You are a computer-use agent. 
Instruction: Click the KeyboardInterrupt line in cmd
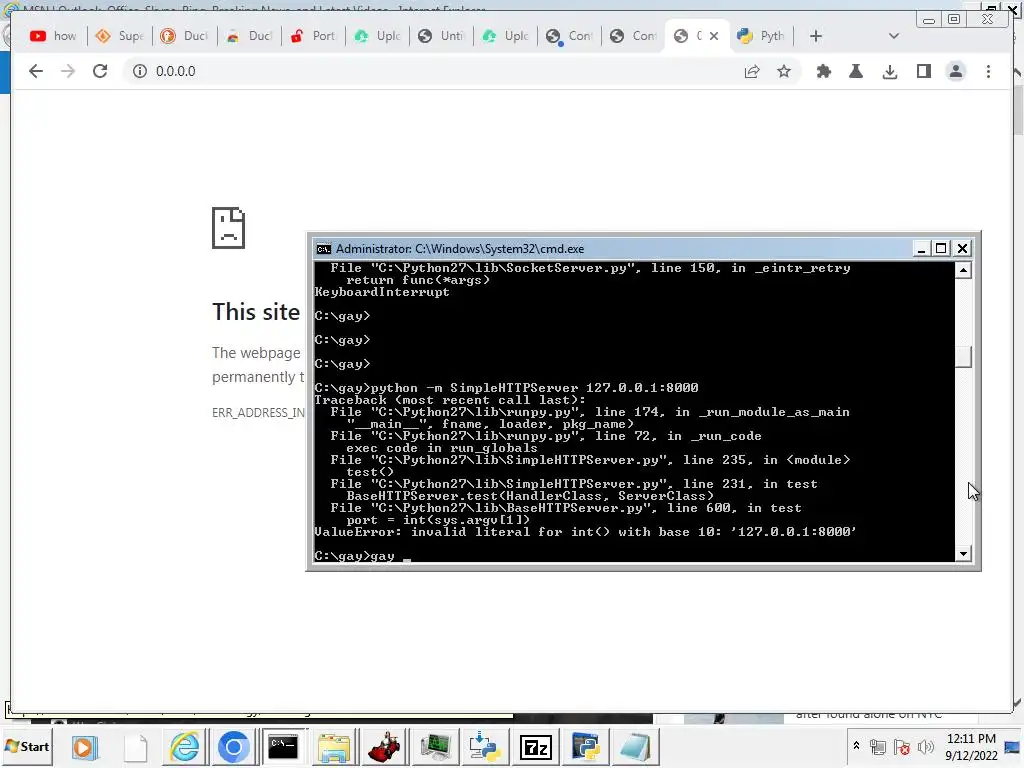pyautogui.click(x=382, y=292)
